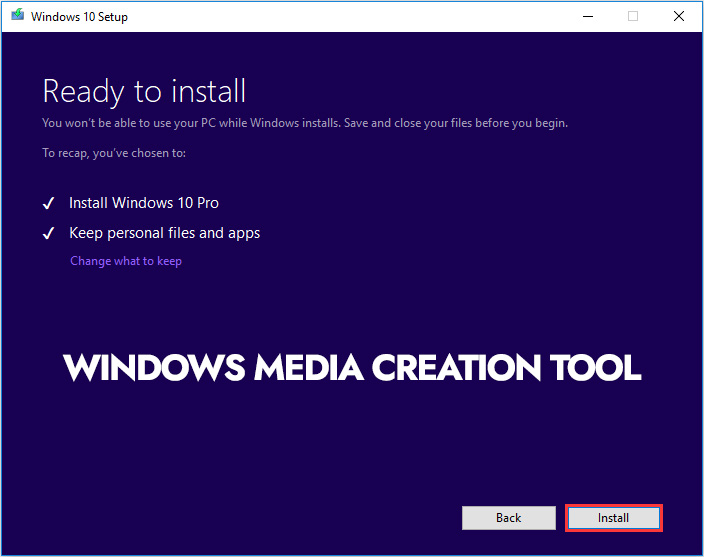Screen dimensions: 704x557
Task: Close the Windows 10 Setup window
Action: point(679,16)
